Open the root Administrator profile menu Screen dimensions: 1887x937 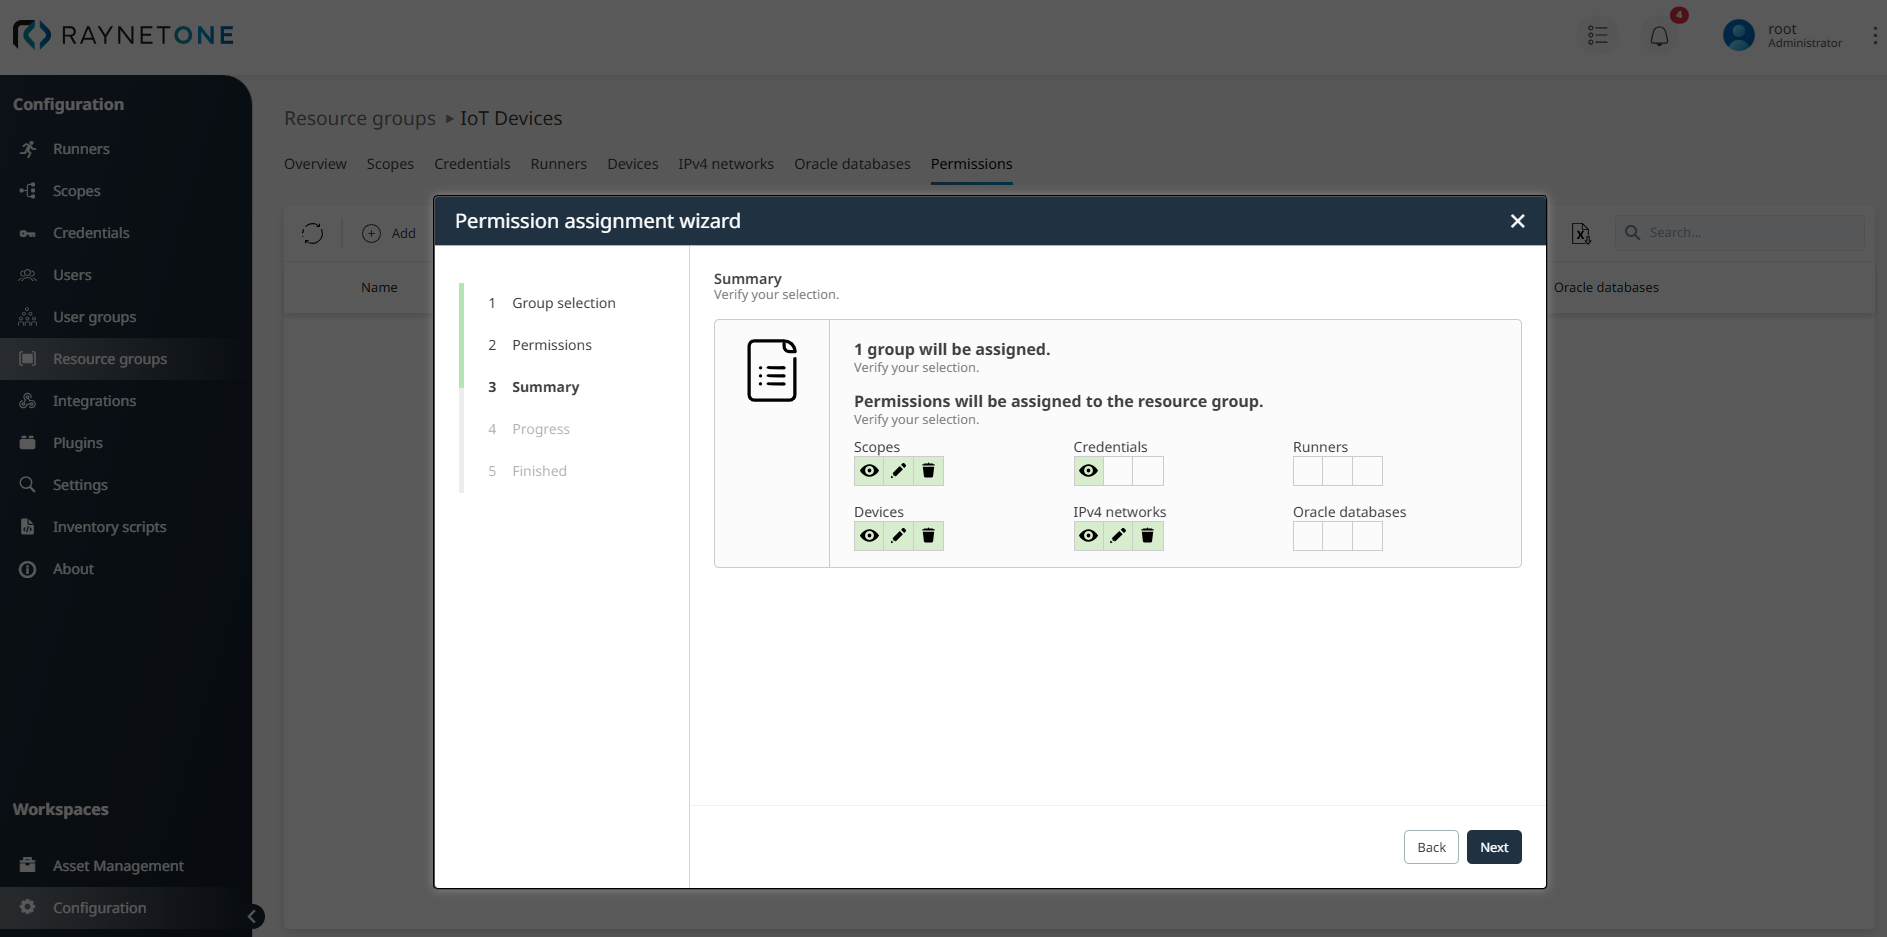pyautogui.click(x=1783, y=34)
